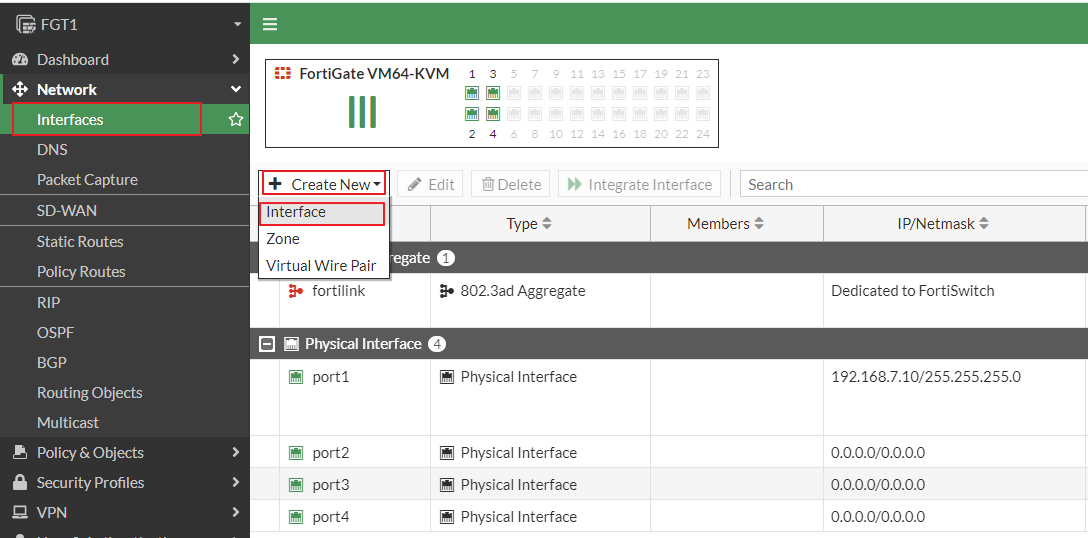The height and width of the screenshot is (538, 1088).
Task: Select the fortilink interface row
Action: [x=669, y=300]
